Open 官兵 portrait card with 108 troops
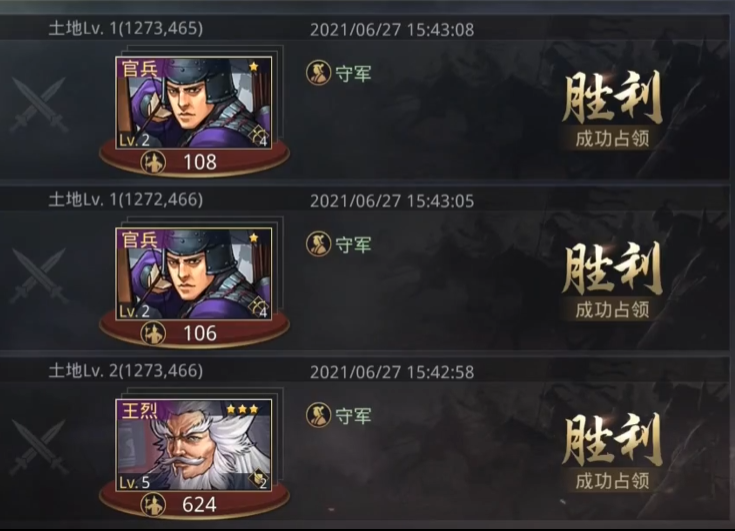Screen dimensions: 735x531 pos(194,103)
